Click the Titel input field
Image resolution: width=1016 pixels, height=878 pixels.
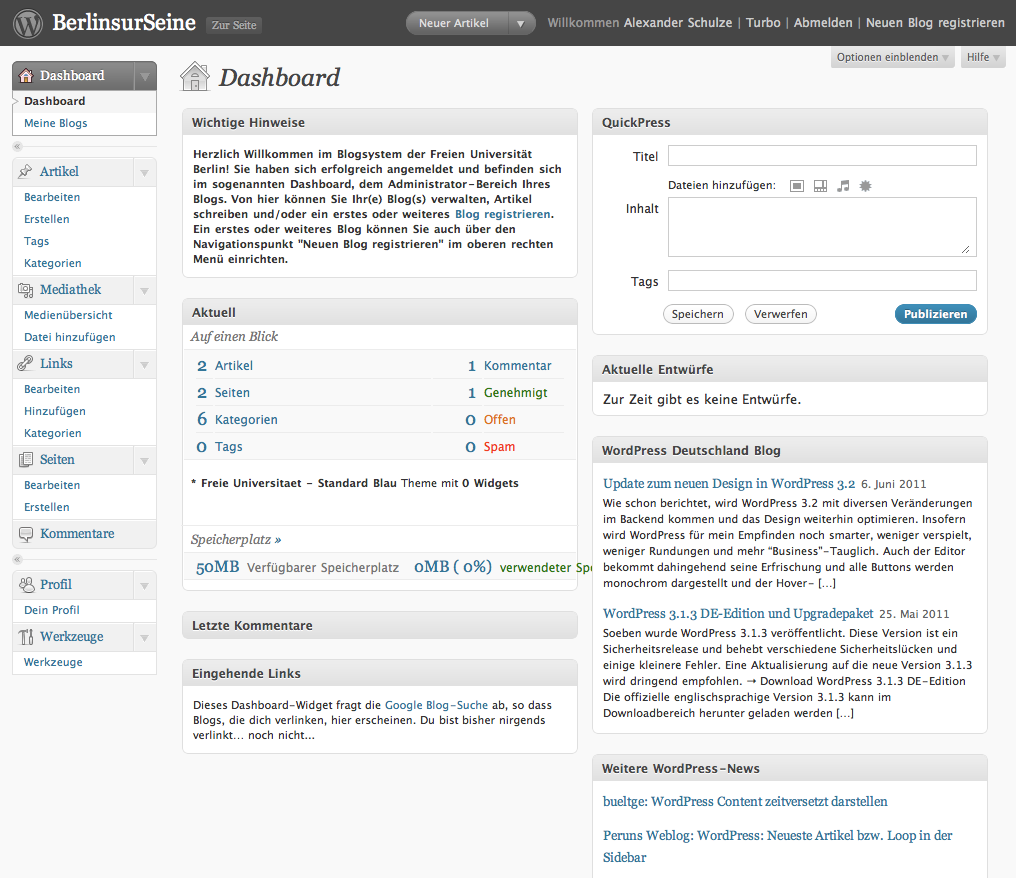click(x=821, y=156)
